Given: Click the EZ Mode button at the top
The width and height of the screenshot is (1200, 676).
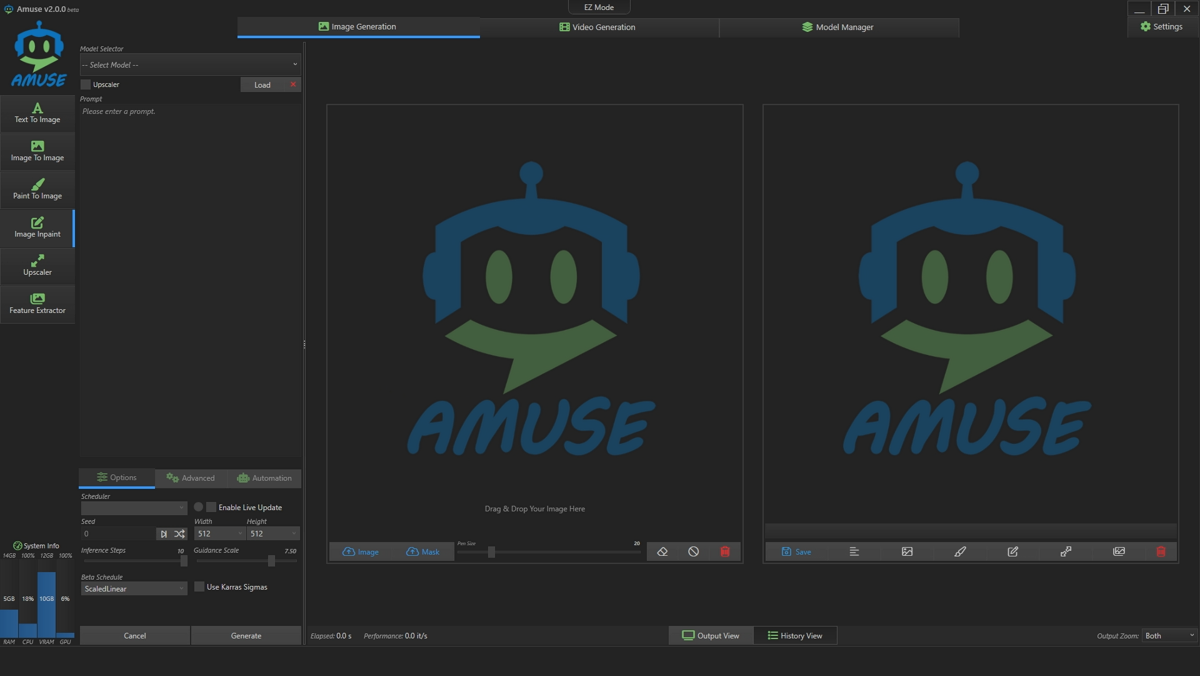Looking at the screenshot, I should (598, 7).
